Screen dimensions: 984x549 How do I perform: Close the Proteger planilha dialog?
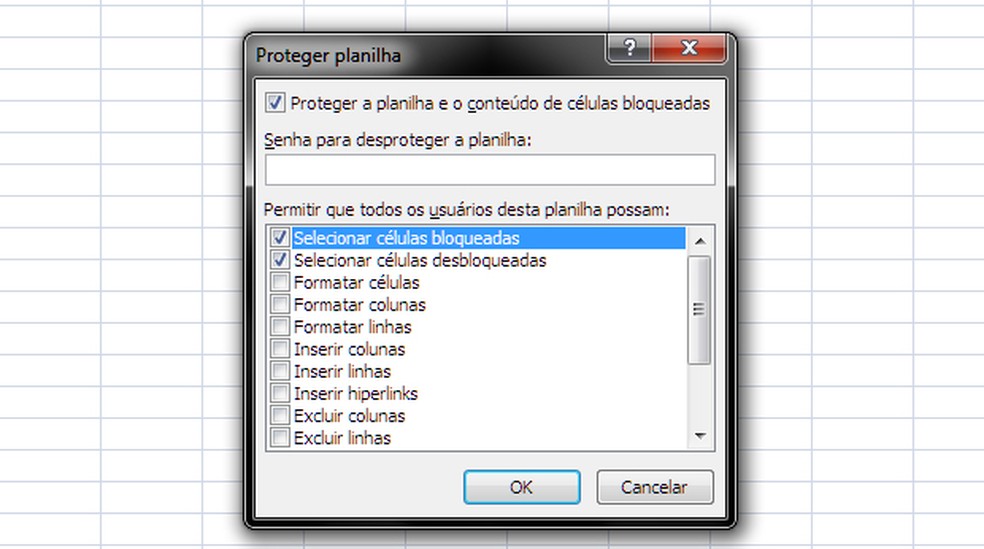pos(688,49)
